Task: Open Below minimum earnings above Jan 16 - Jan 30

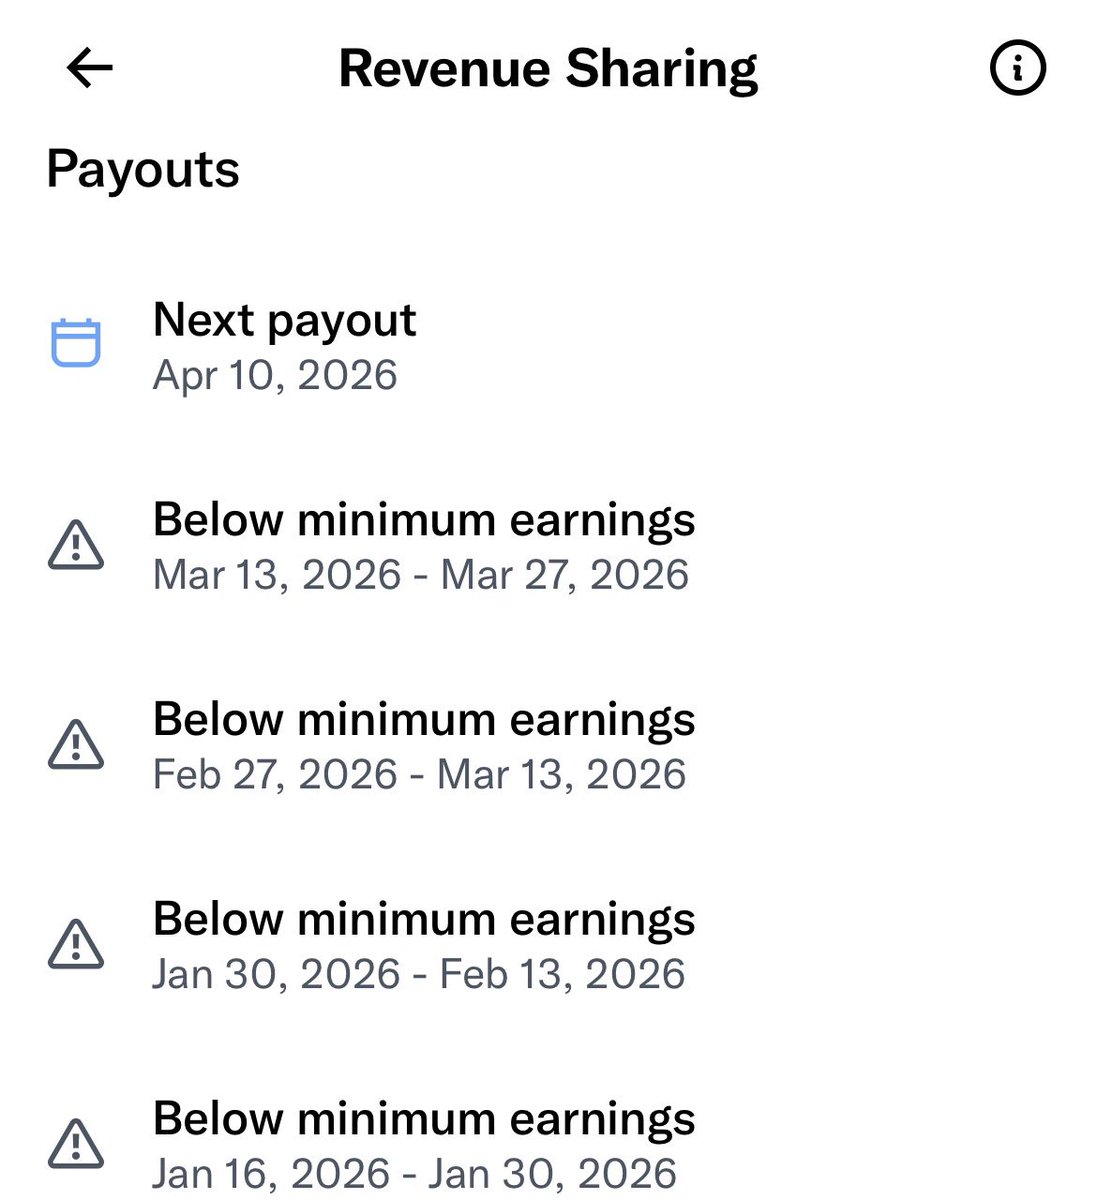Action: (x=424, y=1120)
